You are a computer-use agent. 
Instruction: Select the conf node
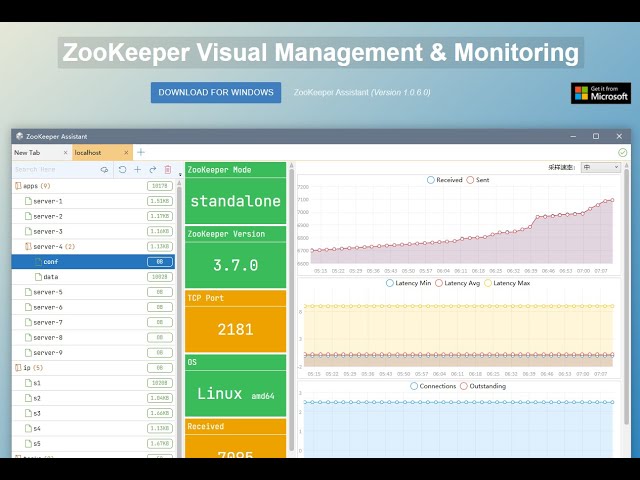point(93,262)
